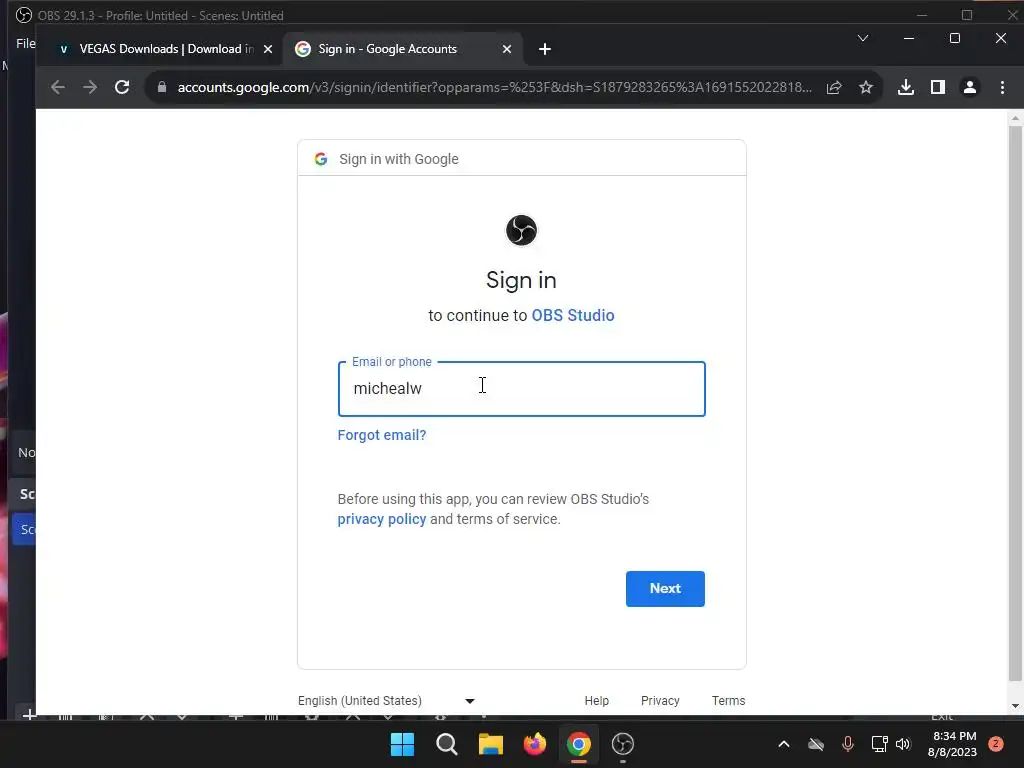Open the Terms footer link
Viewport: 1024px width, 768px height.
click(x=728, y=701)
